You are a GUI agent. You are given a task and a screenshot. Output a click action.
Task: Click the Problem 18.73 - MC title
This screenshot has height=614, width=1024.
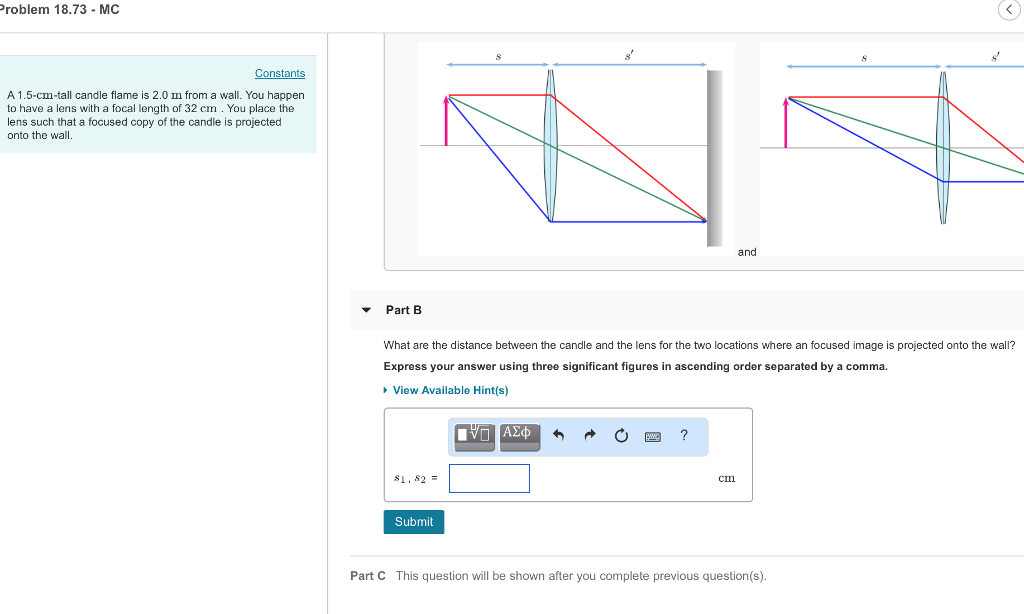(x=59, y=10)
